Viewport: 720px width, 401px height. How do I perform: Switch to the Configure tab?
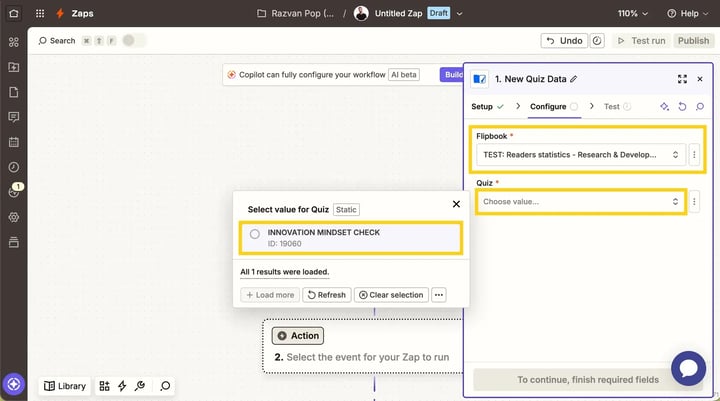(x=554, y=107)
